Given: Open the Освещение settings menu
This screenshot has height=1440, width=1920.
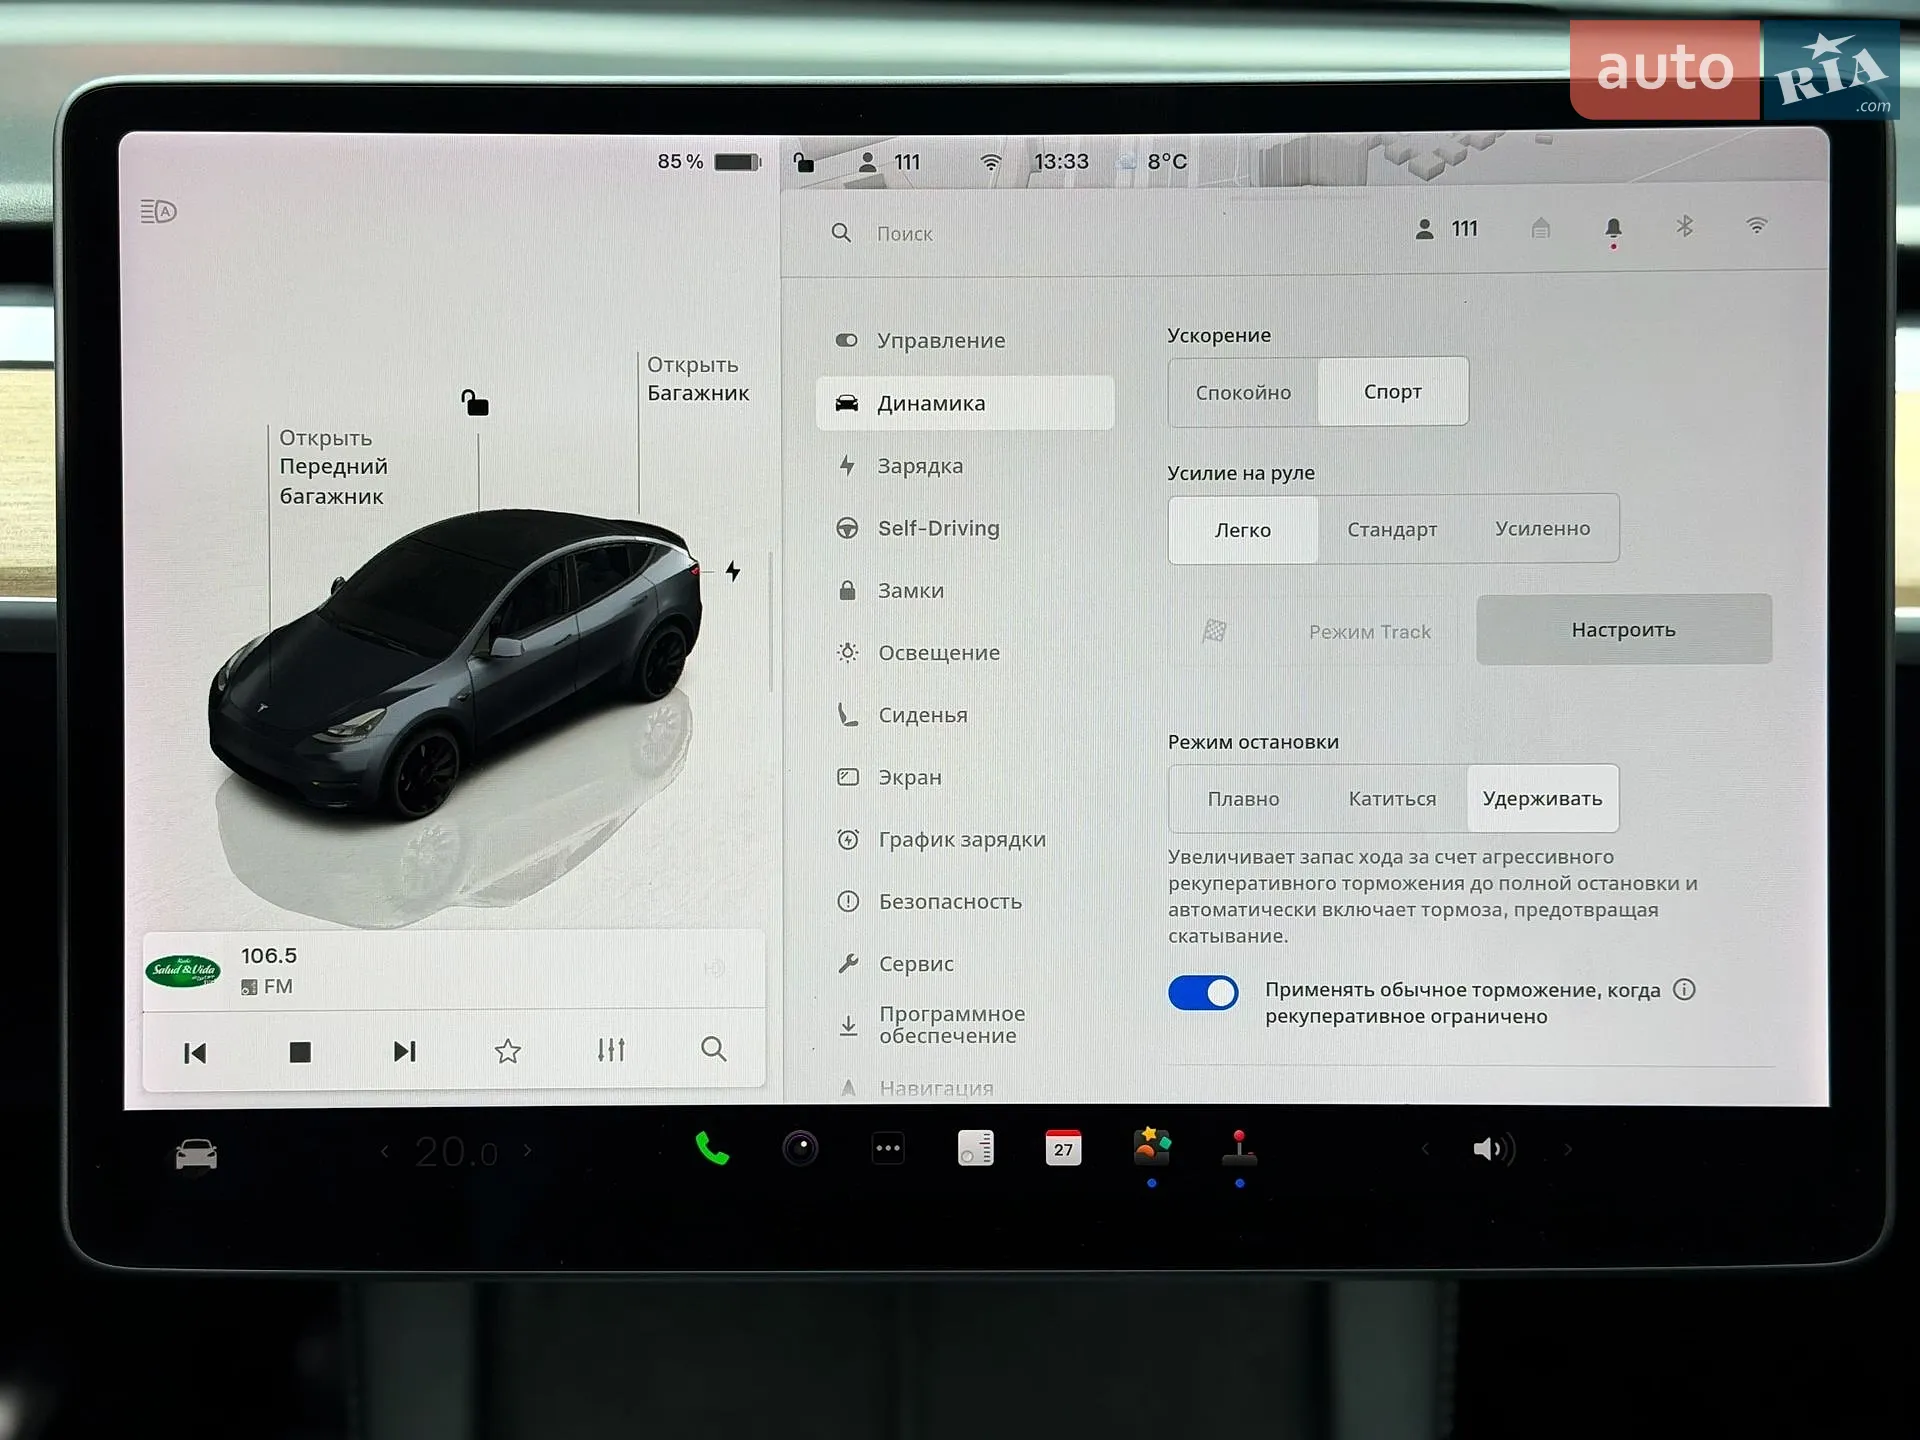Looking at the screenshot, I should click(965, 652).
